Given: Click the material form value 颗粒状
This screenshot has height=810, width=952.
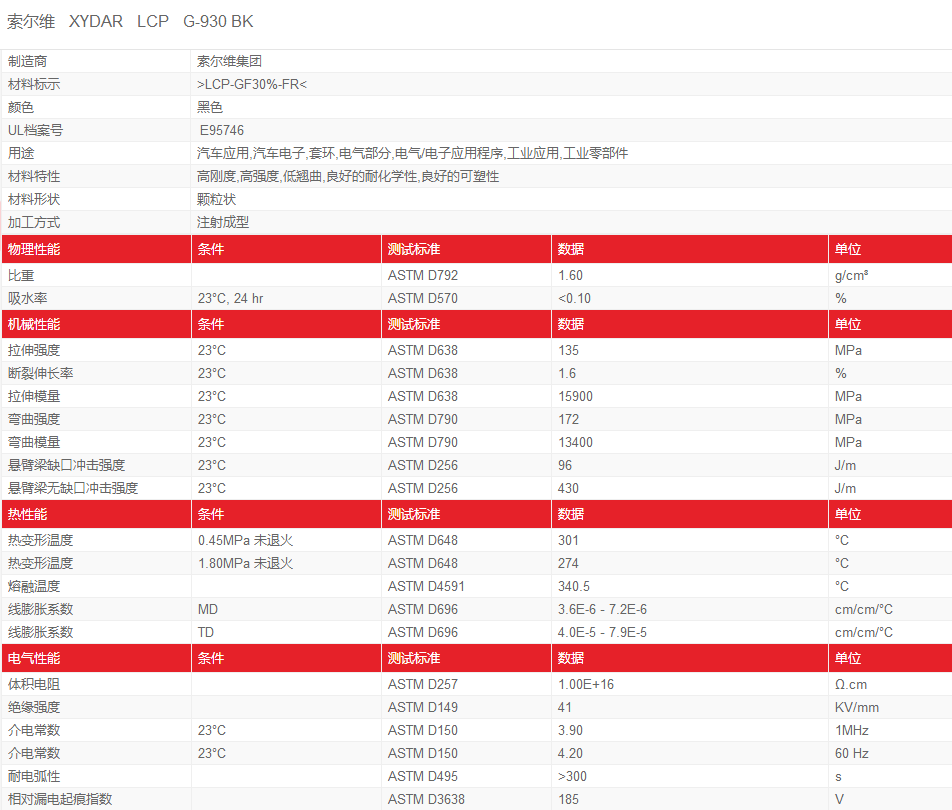Looking at the screenshot, I should (216, 199).
